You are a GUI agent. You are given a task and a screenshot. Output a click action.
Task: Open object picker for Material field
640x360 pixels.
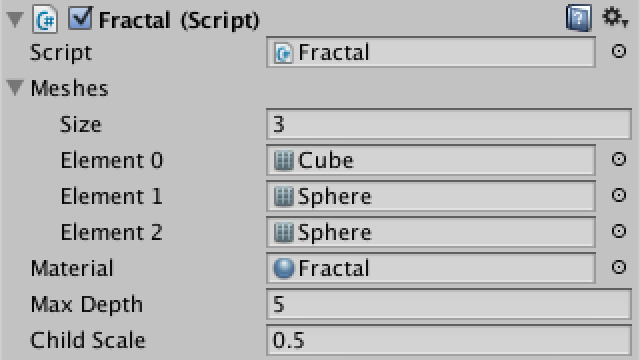pos(619,267)
